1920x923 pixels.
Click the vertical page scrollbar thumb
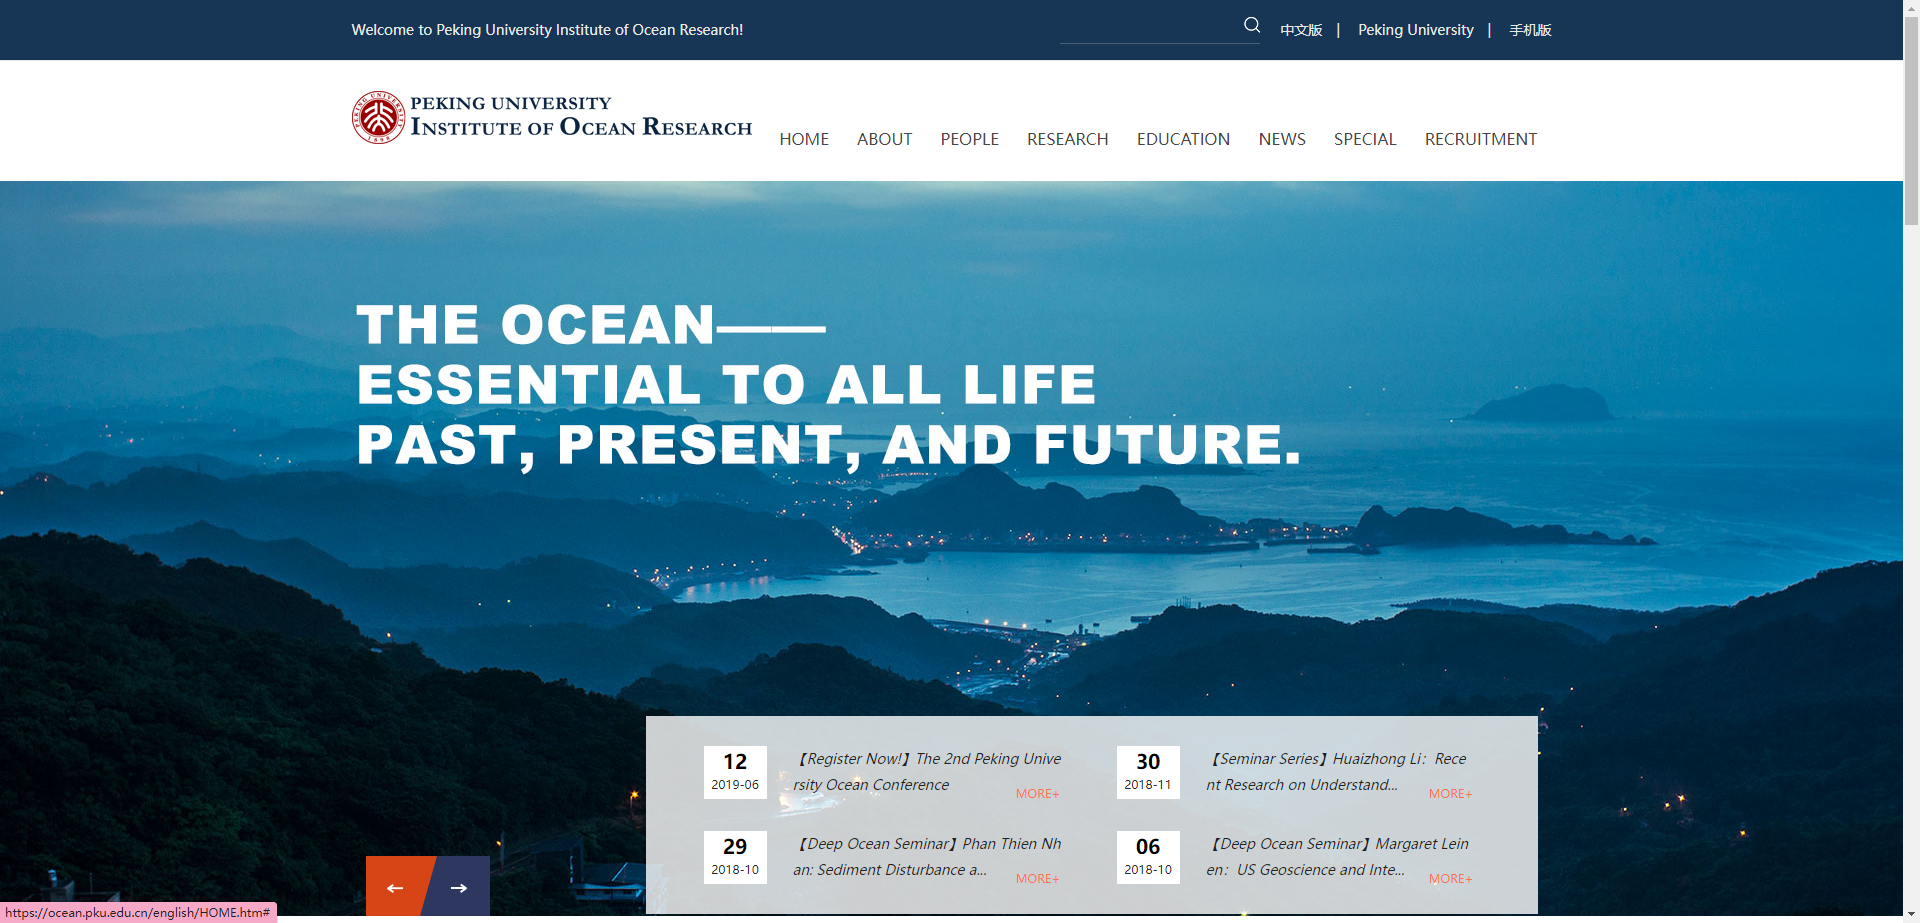point(1911,120)
